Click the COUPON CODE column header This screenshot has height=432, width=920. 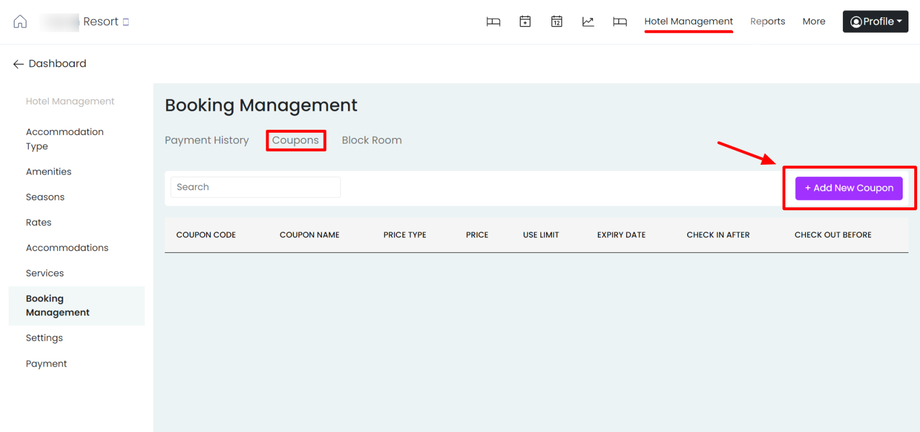(206, 235)
